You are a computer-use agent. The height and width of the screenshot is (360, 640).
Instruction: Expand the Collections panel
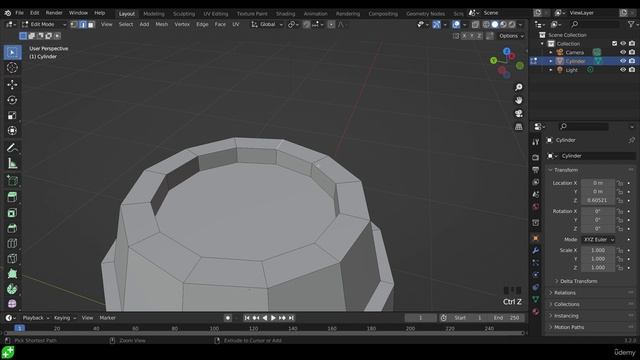click(x=566, y=304)
